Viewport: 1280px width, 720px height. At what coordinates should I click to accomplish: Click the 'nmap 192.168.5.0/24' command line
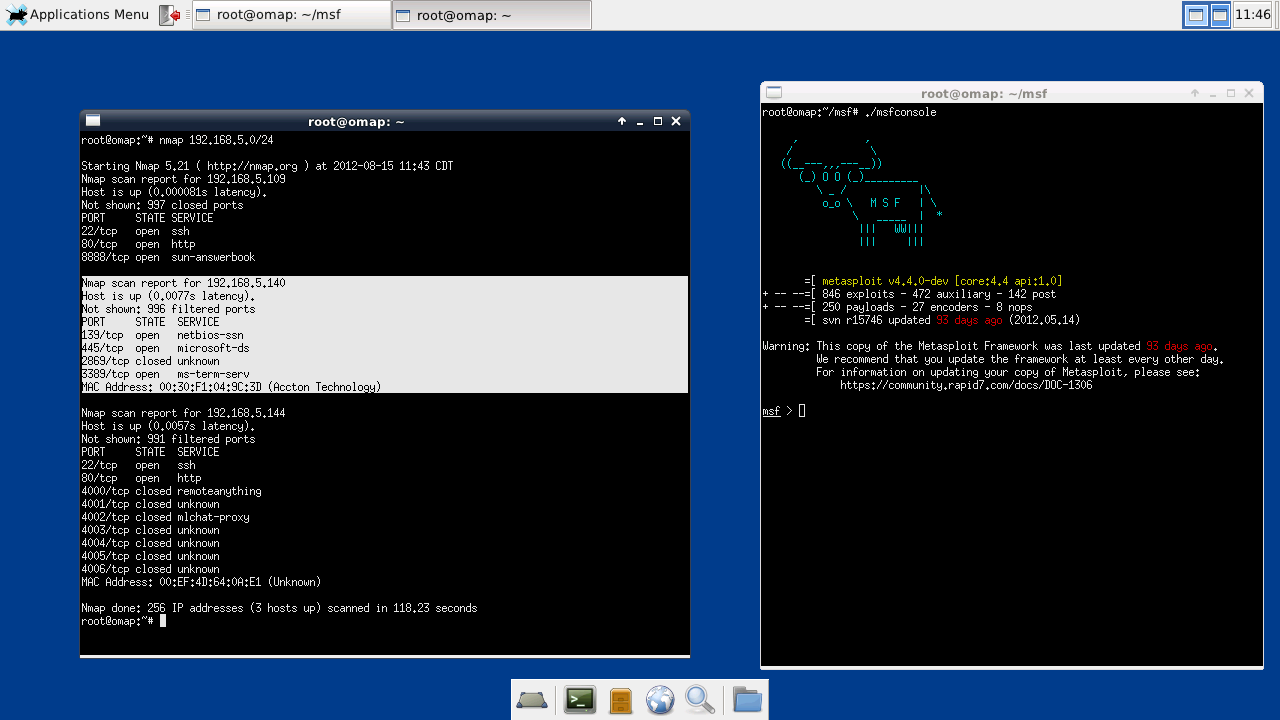(x=177, y=140)
